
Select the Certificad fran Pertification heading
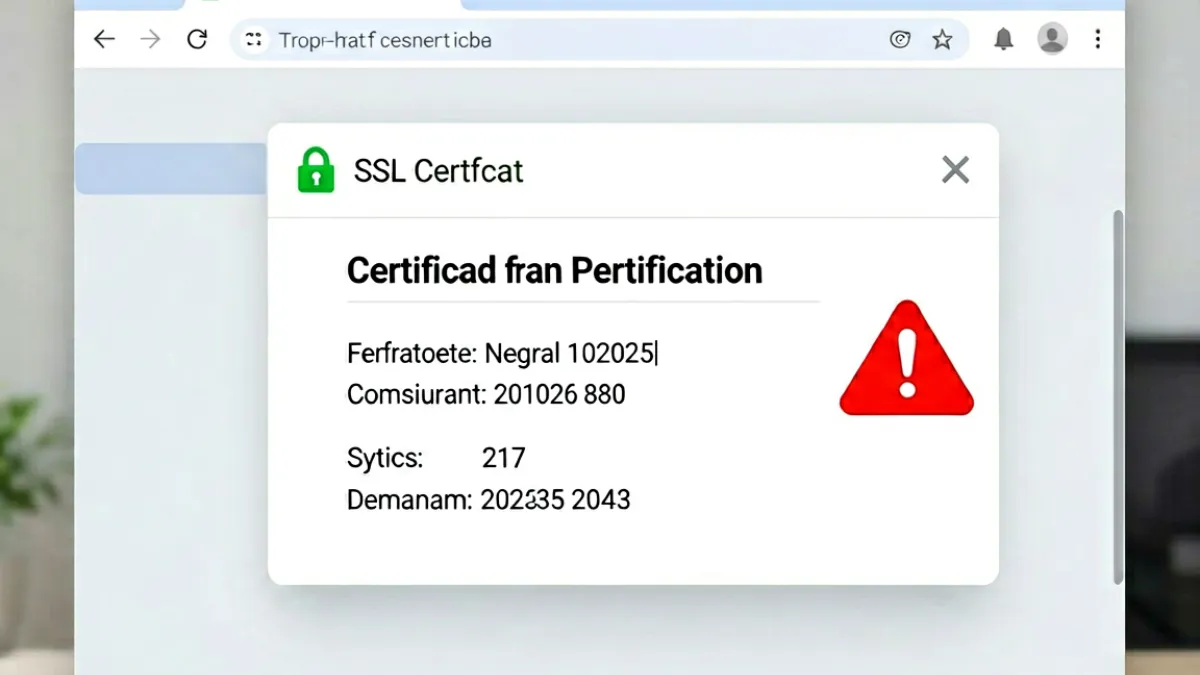click(554, 270)
